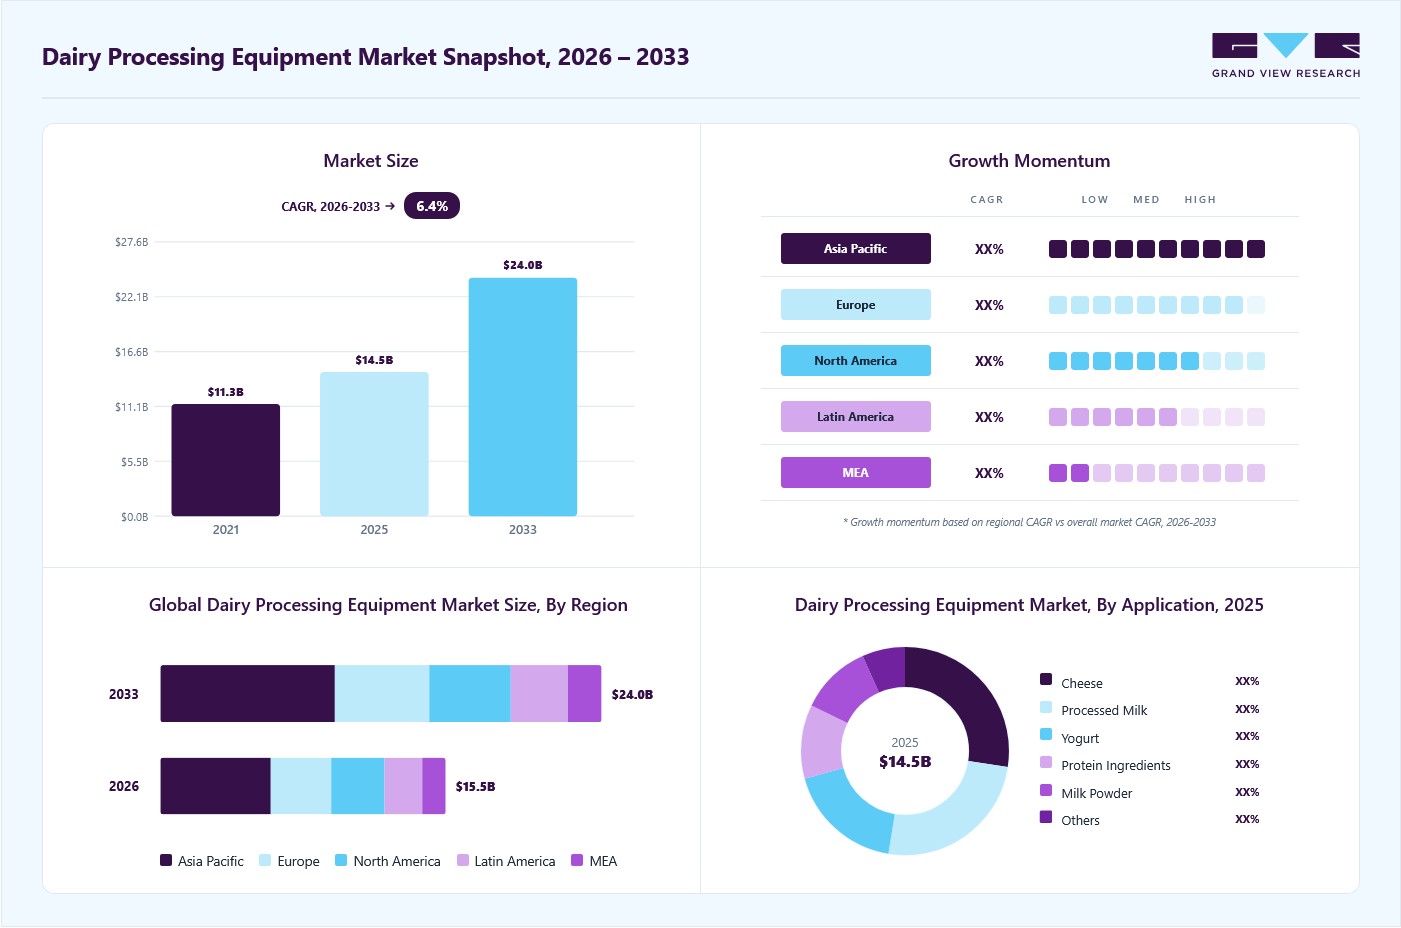Viewport: 1401px width, 928px height.
Task: Click the Growth Momentum panel title
Action: click(x=1029, y=161)
